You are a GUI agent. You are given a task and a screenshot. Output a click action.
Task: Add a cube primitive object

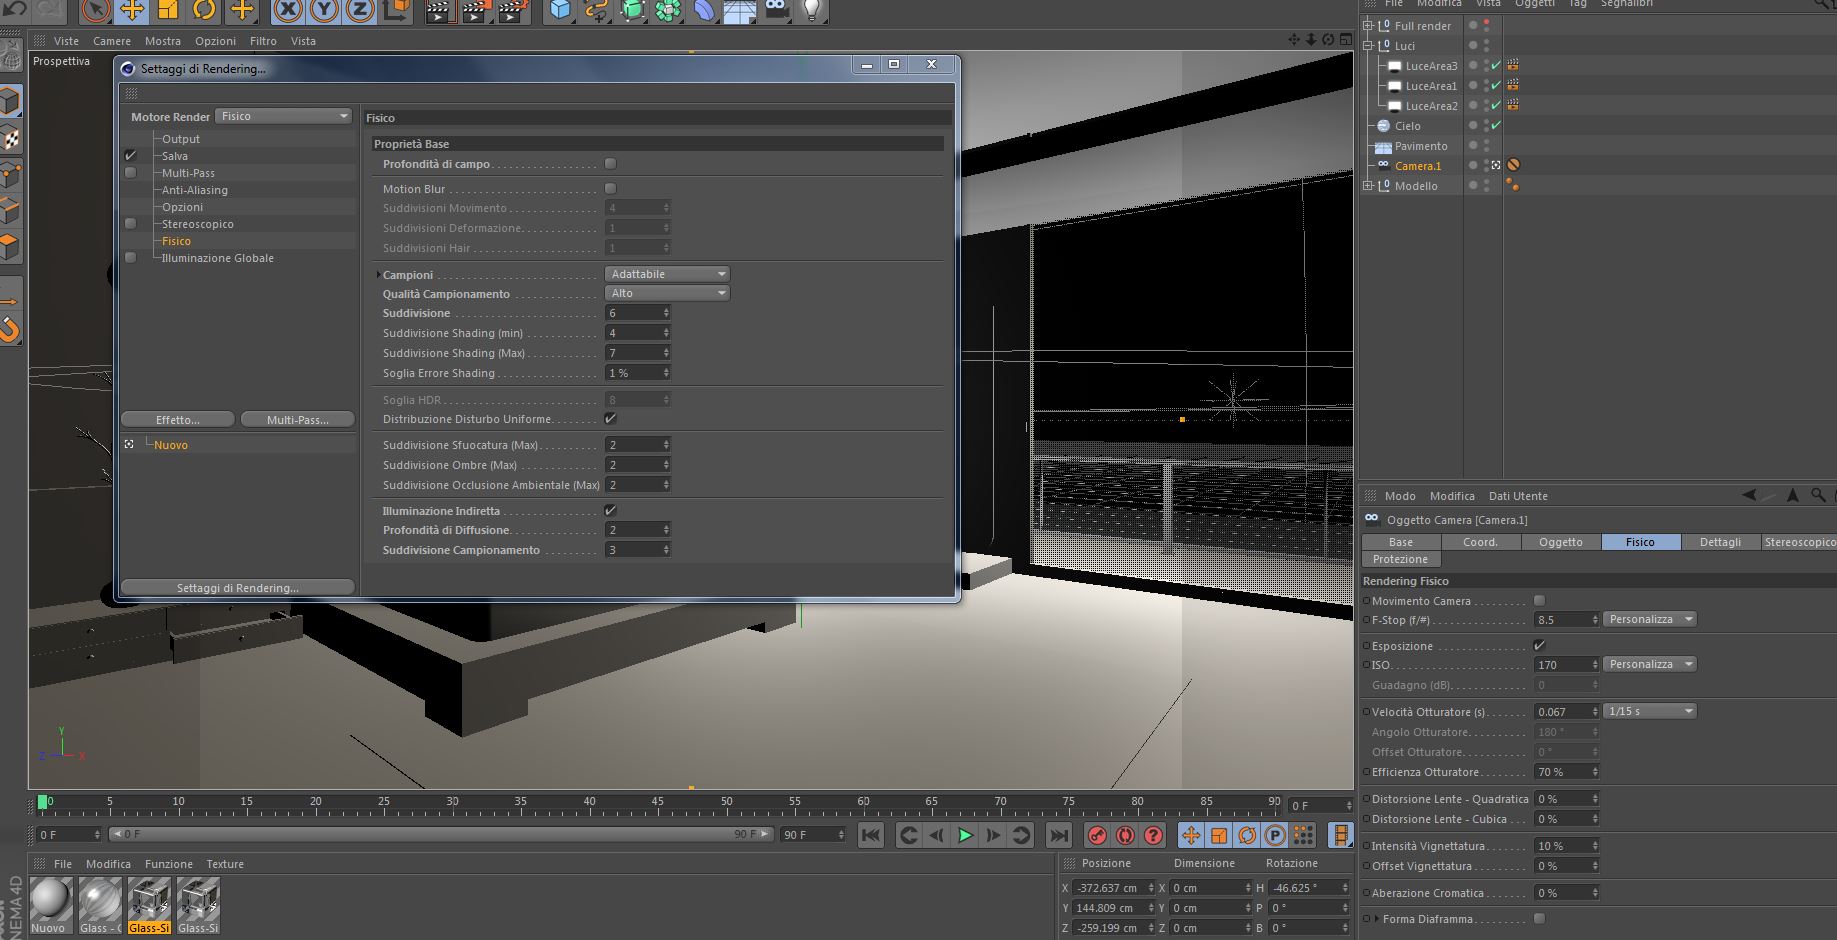(561, 10)
